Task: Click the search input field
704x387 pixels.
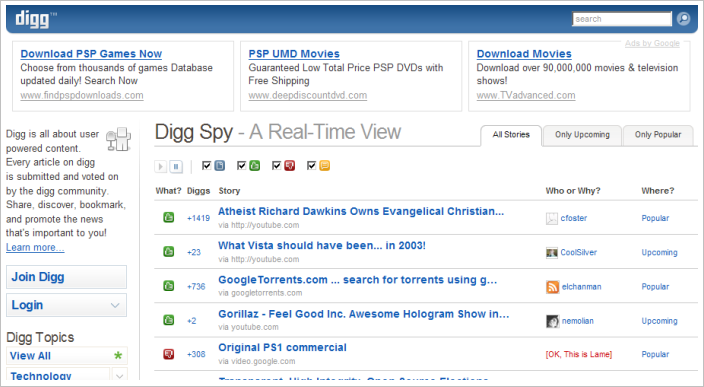Action: (x=622, y=19)
